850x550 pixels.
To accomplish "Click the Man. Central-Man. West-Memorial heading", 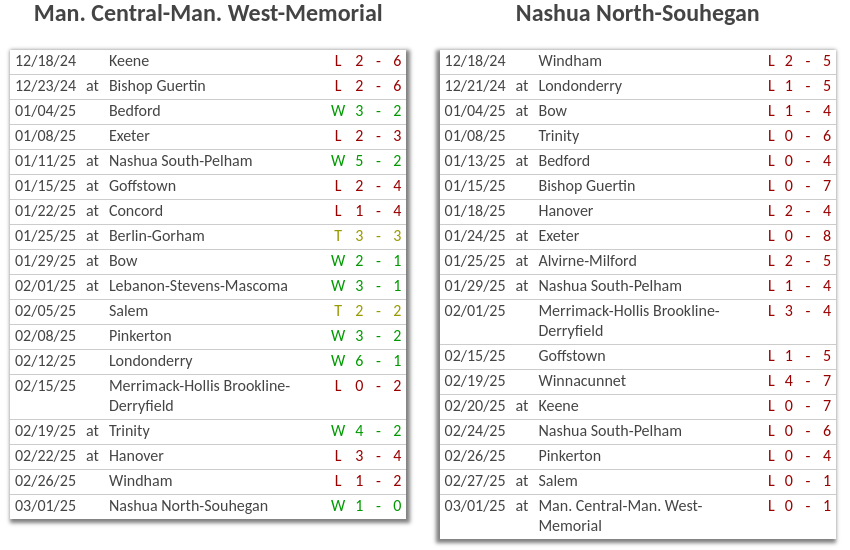I will (208, 14).
